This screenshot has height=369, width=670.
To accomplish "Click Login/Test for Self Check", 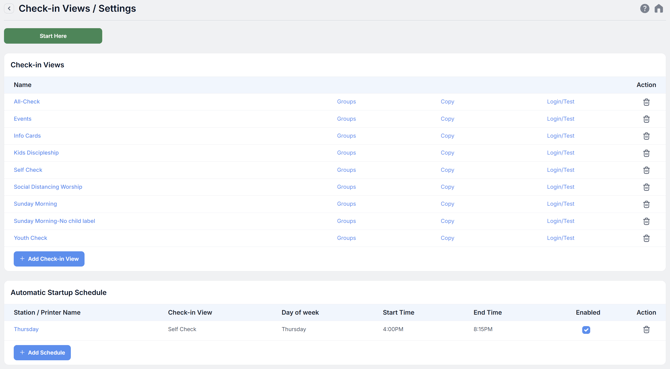I will point(561,170).
